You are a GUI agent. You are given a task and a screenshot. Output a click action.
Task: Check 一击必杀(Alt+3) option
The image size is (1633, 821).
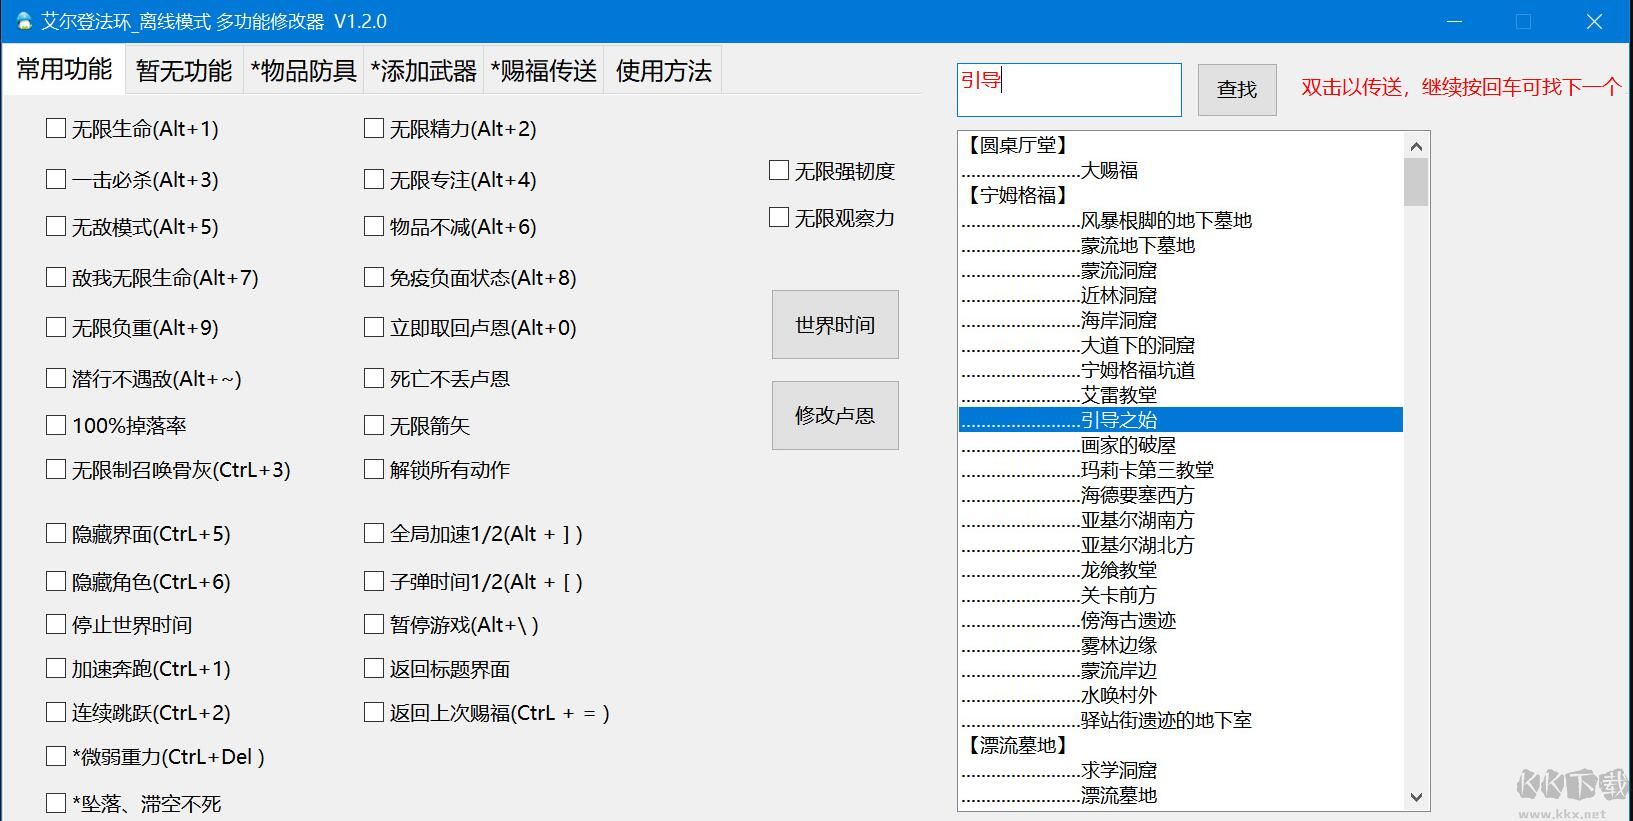tap(56, 179)
